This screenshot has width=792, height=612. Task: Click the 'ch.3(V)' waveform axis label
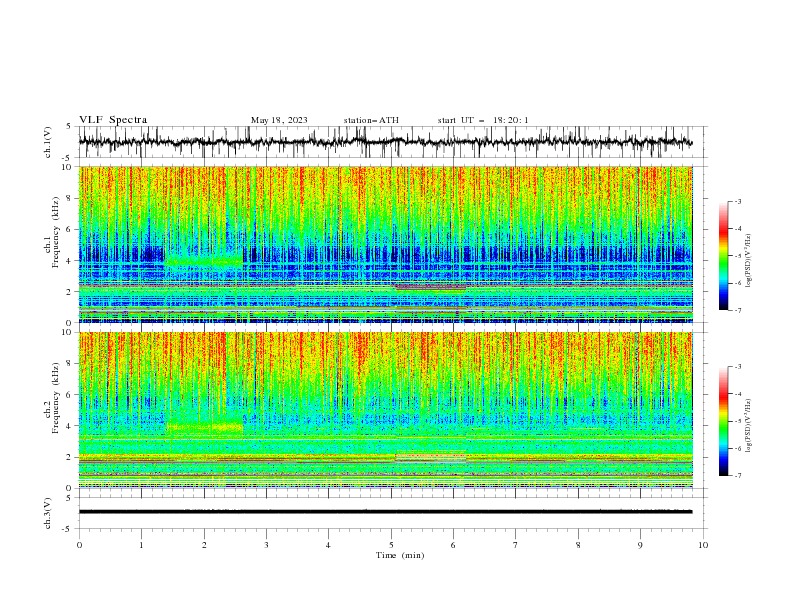(48, 513)
